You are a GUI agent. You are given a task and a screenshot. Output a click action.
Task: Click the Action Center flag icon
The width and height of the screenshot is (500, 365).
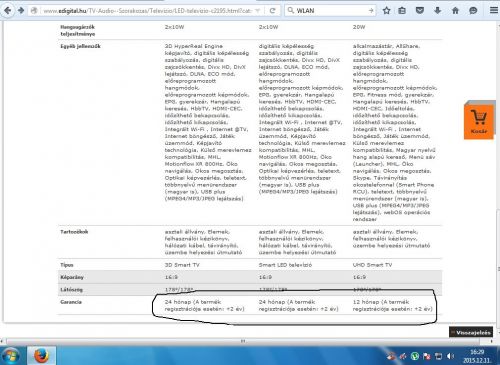[427, 356]
